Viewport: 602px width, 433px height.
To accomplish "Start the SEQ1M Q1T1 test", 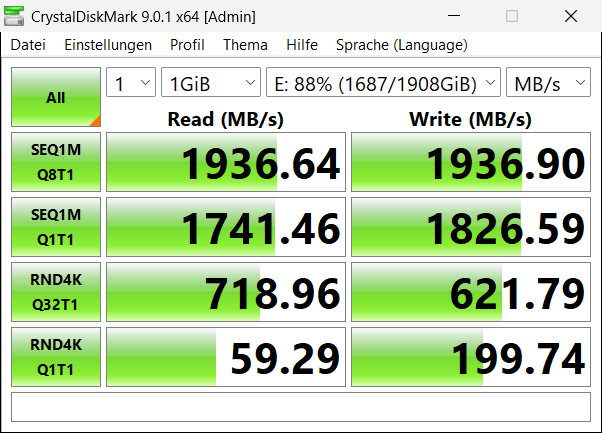I will 56,227.
